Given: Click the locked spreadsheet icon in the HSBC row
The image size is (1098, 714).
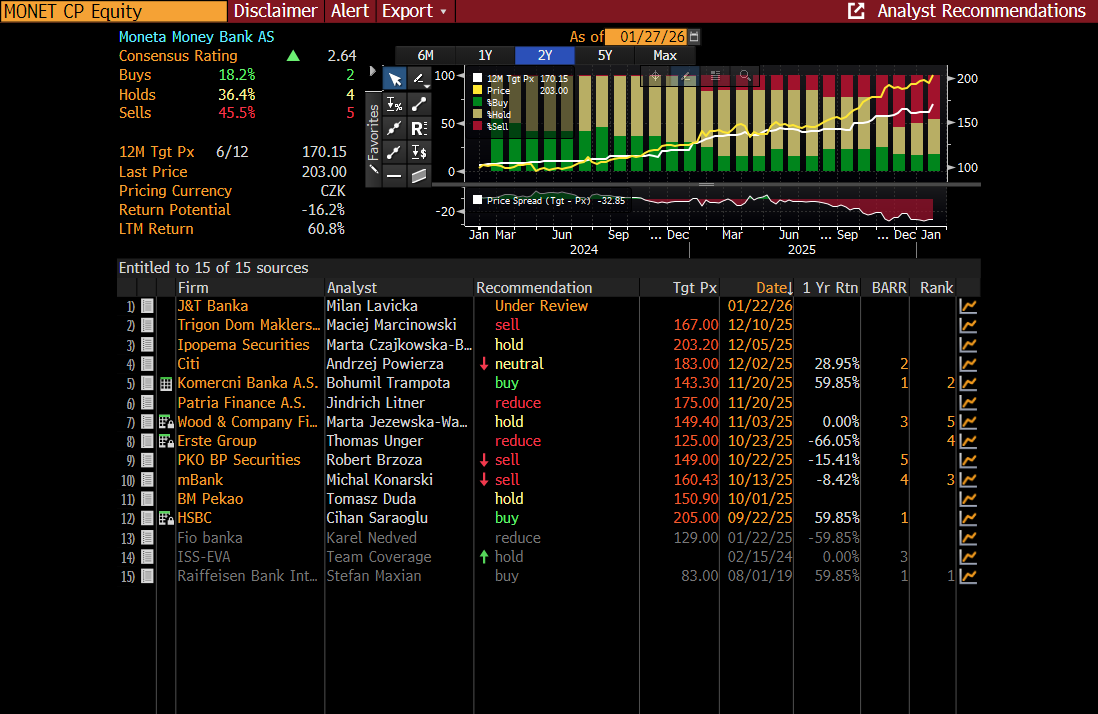Looking at the screenshot, I should click(x=166, y=518).
